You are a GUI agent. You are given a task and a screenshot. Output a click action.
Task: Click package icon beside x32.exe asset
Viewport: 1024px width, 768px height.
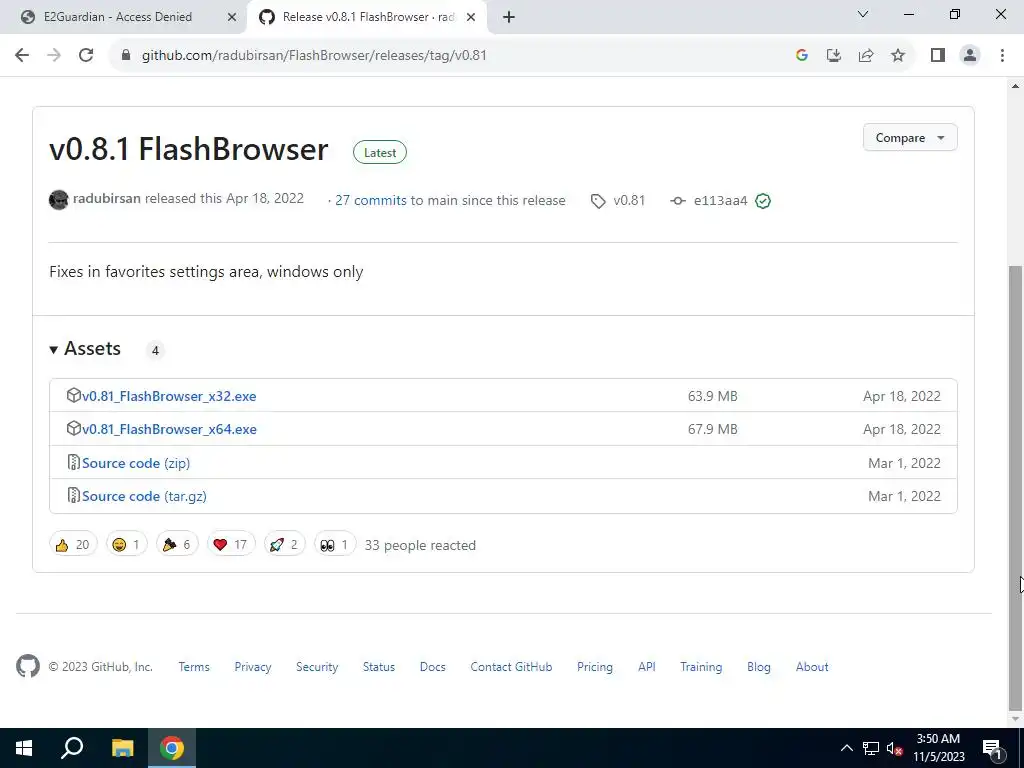click(x=73, y=395)
